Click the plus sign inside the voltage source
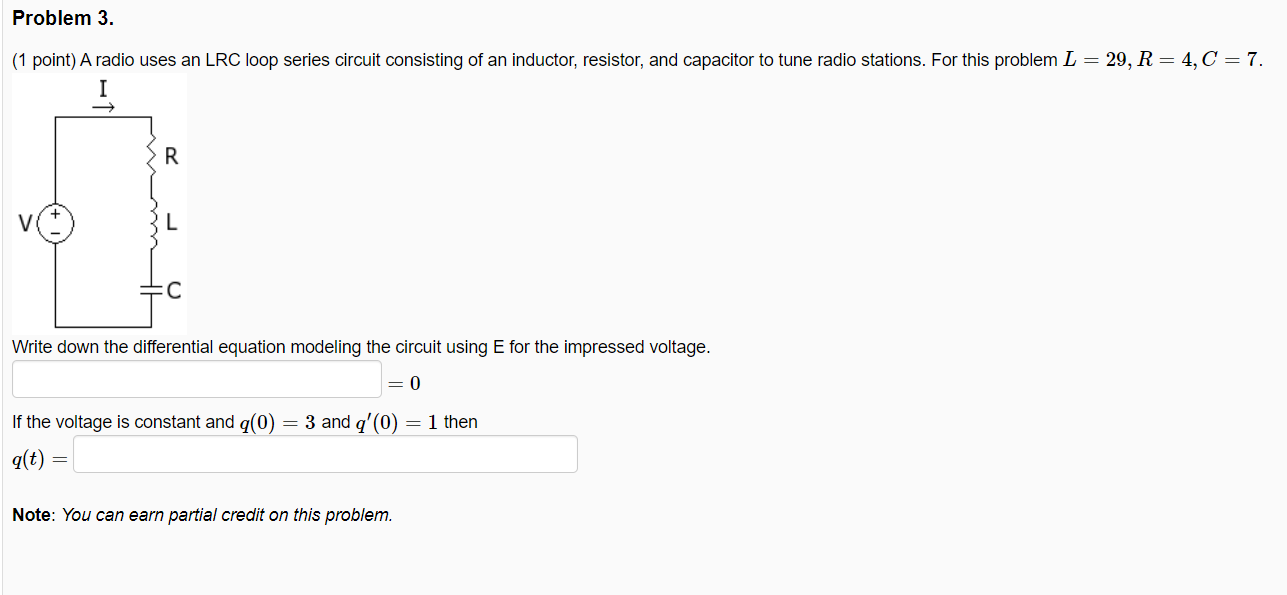 tap(54, 216)
